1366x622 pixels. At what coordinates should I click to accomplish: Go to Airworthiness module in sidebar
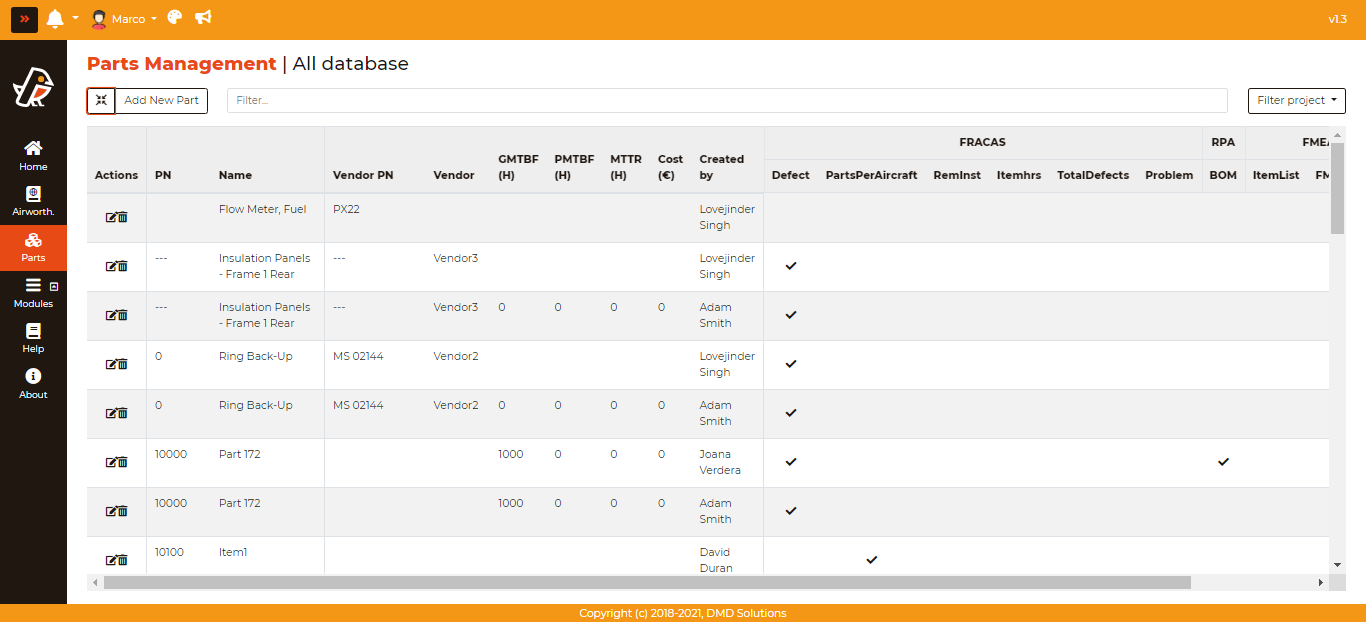pos(33,201)
